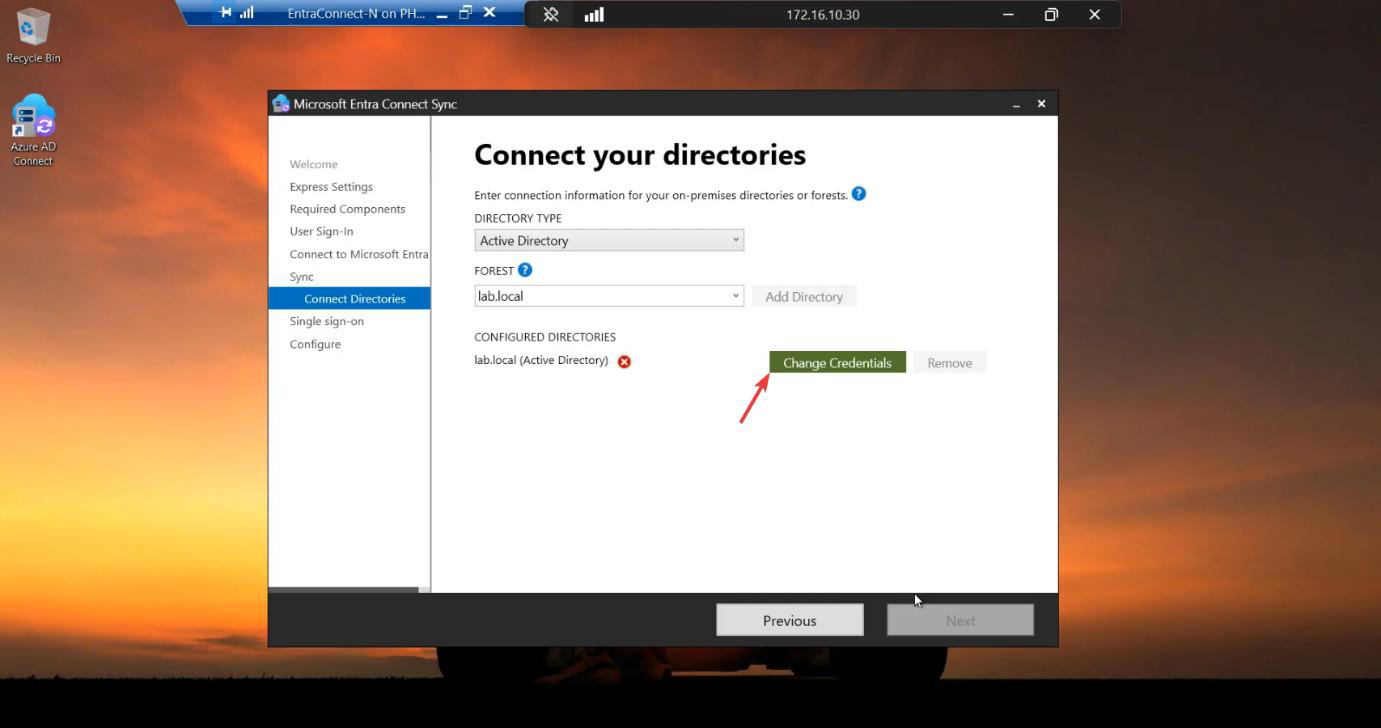Screen dimensions: 1381x728
Task: Click the unpin icon on 172.16.10.30 bar
Action: 551,15
